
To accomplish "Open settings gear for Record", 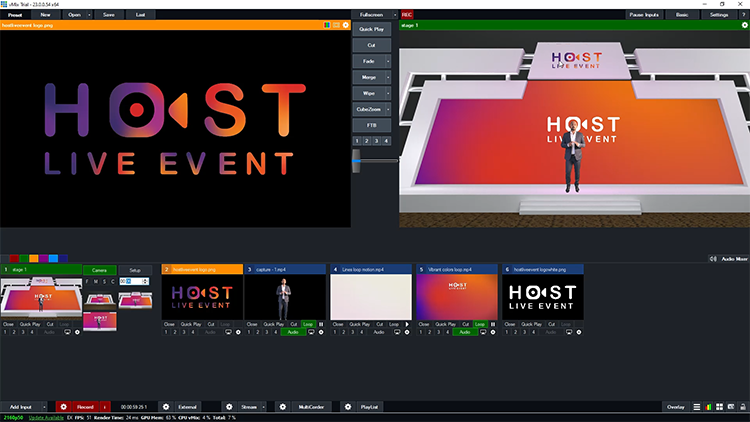I will (x=62, y=407).
